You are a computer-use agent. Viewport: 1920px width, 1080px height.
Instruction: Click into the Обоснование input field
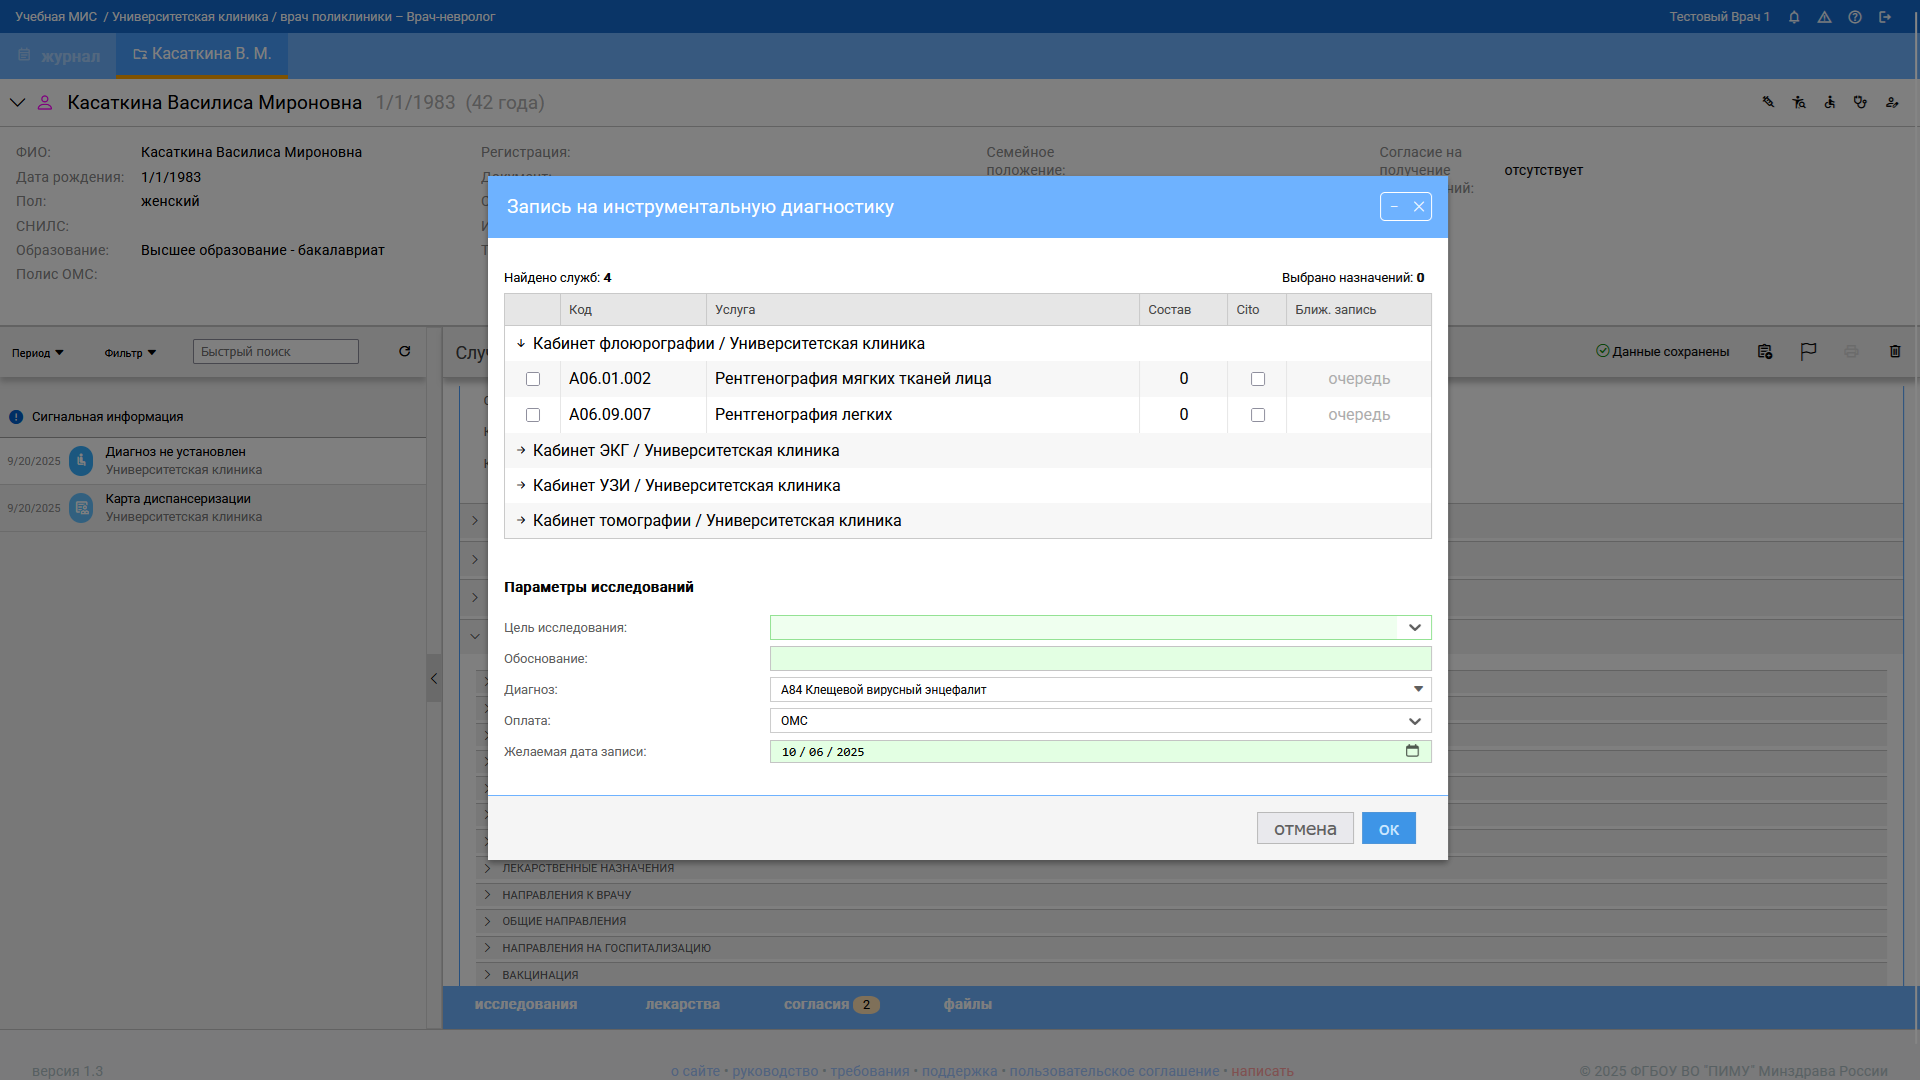point(1100,659)
